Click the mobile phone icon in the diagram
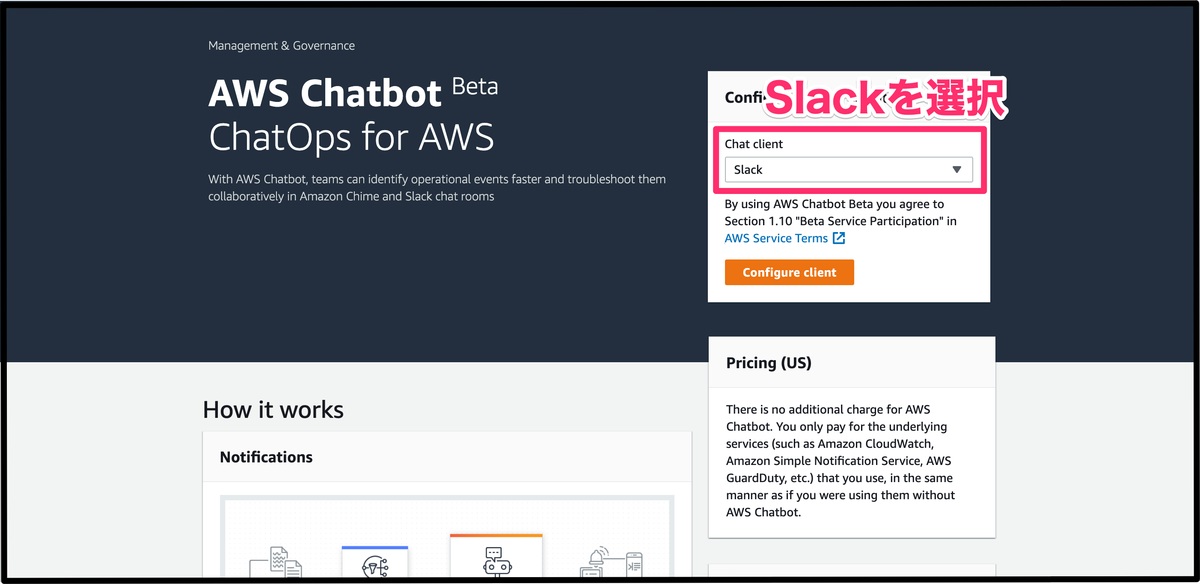 pos(633,566)
